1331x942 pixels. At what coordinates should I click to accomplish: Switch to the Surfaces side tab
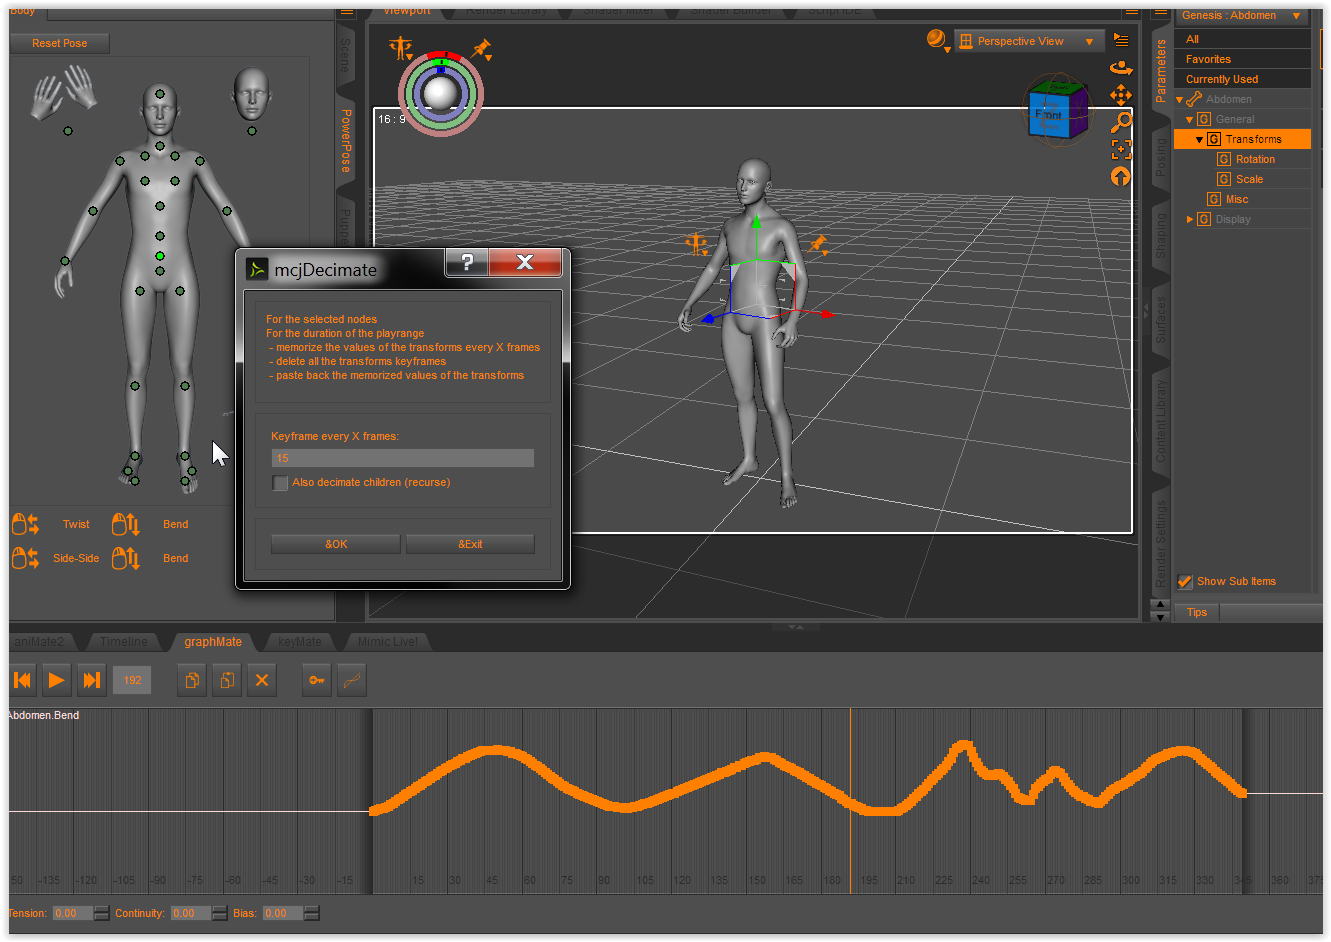pyautogui.click(x=1161, y=320)
